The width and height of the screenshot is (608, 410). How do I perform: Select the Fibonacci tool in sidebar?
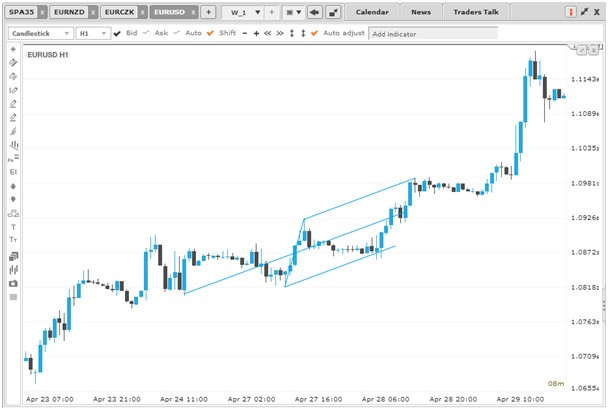[13, 159]
